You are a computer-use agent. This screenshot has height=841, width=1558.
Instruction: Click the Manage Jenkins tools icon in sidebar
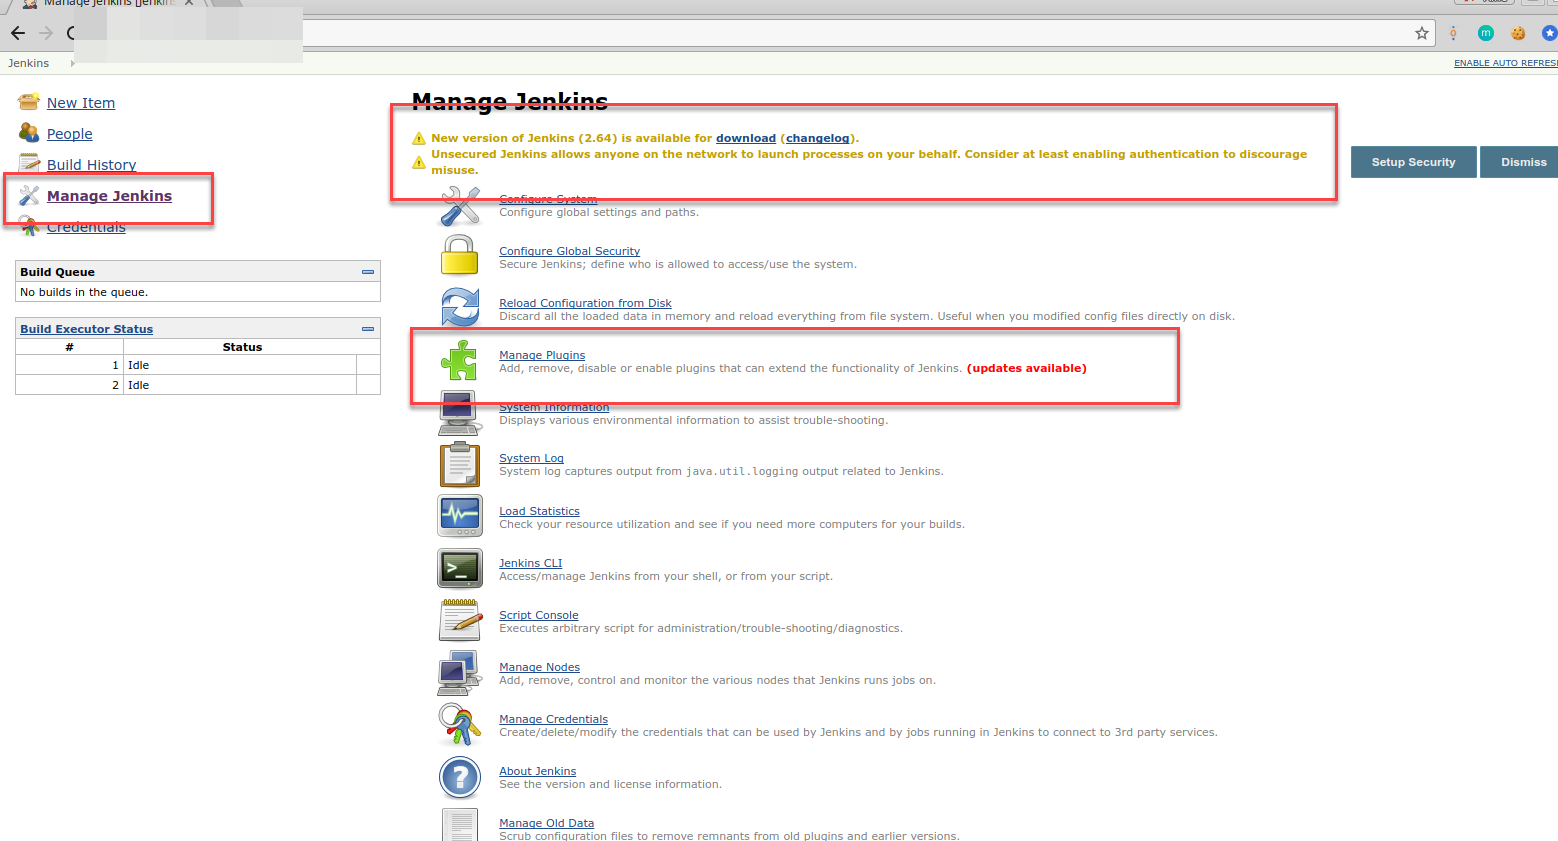click(29, 196)
